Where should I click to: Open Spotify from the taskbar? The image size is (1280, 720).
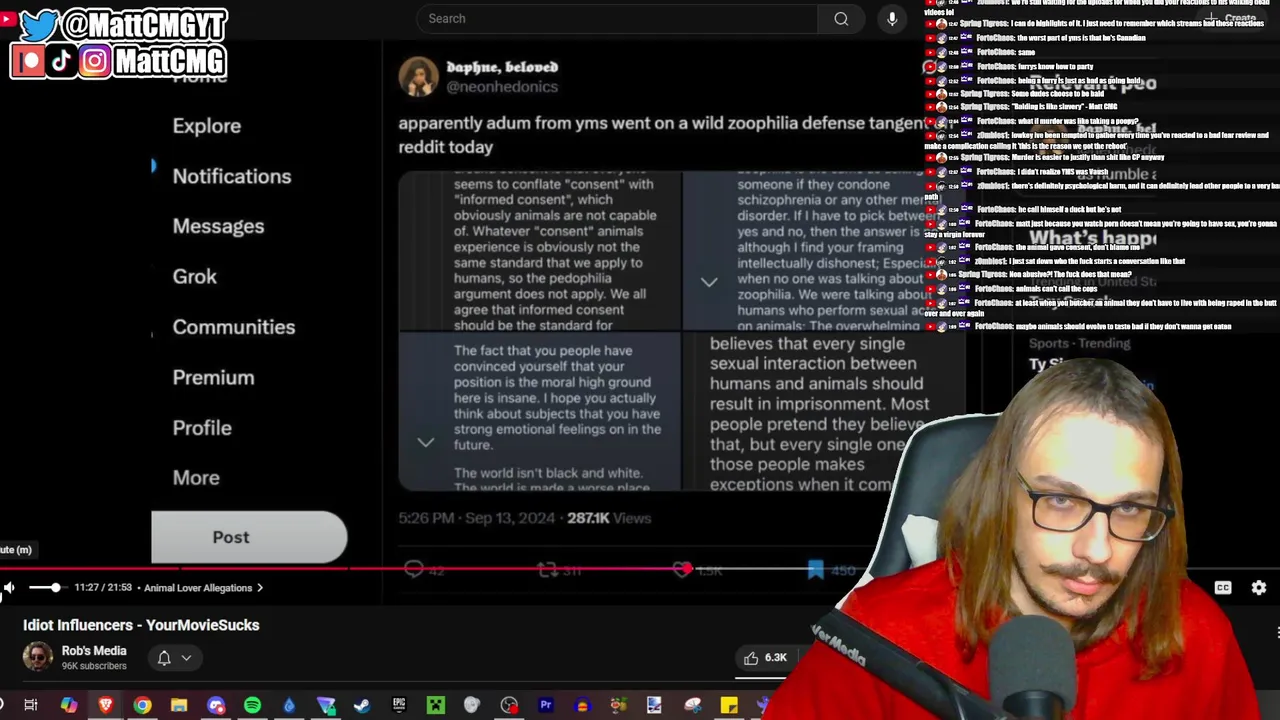[x=252, y=706]
